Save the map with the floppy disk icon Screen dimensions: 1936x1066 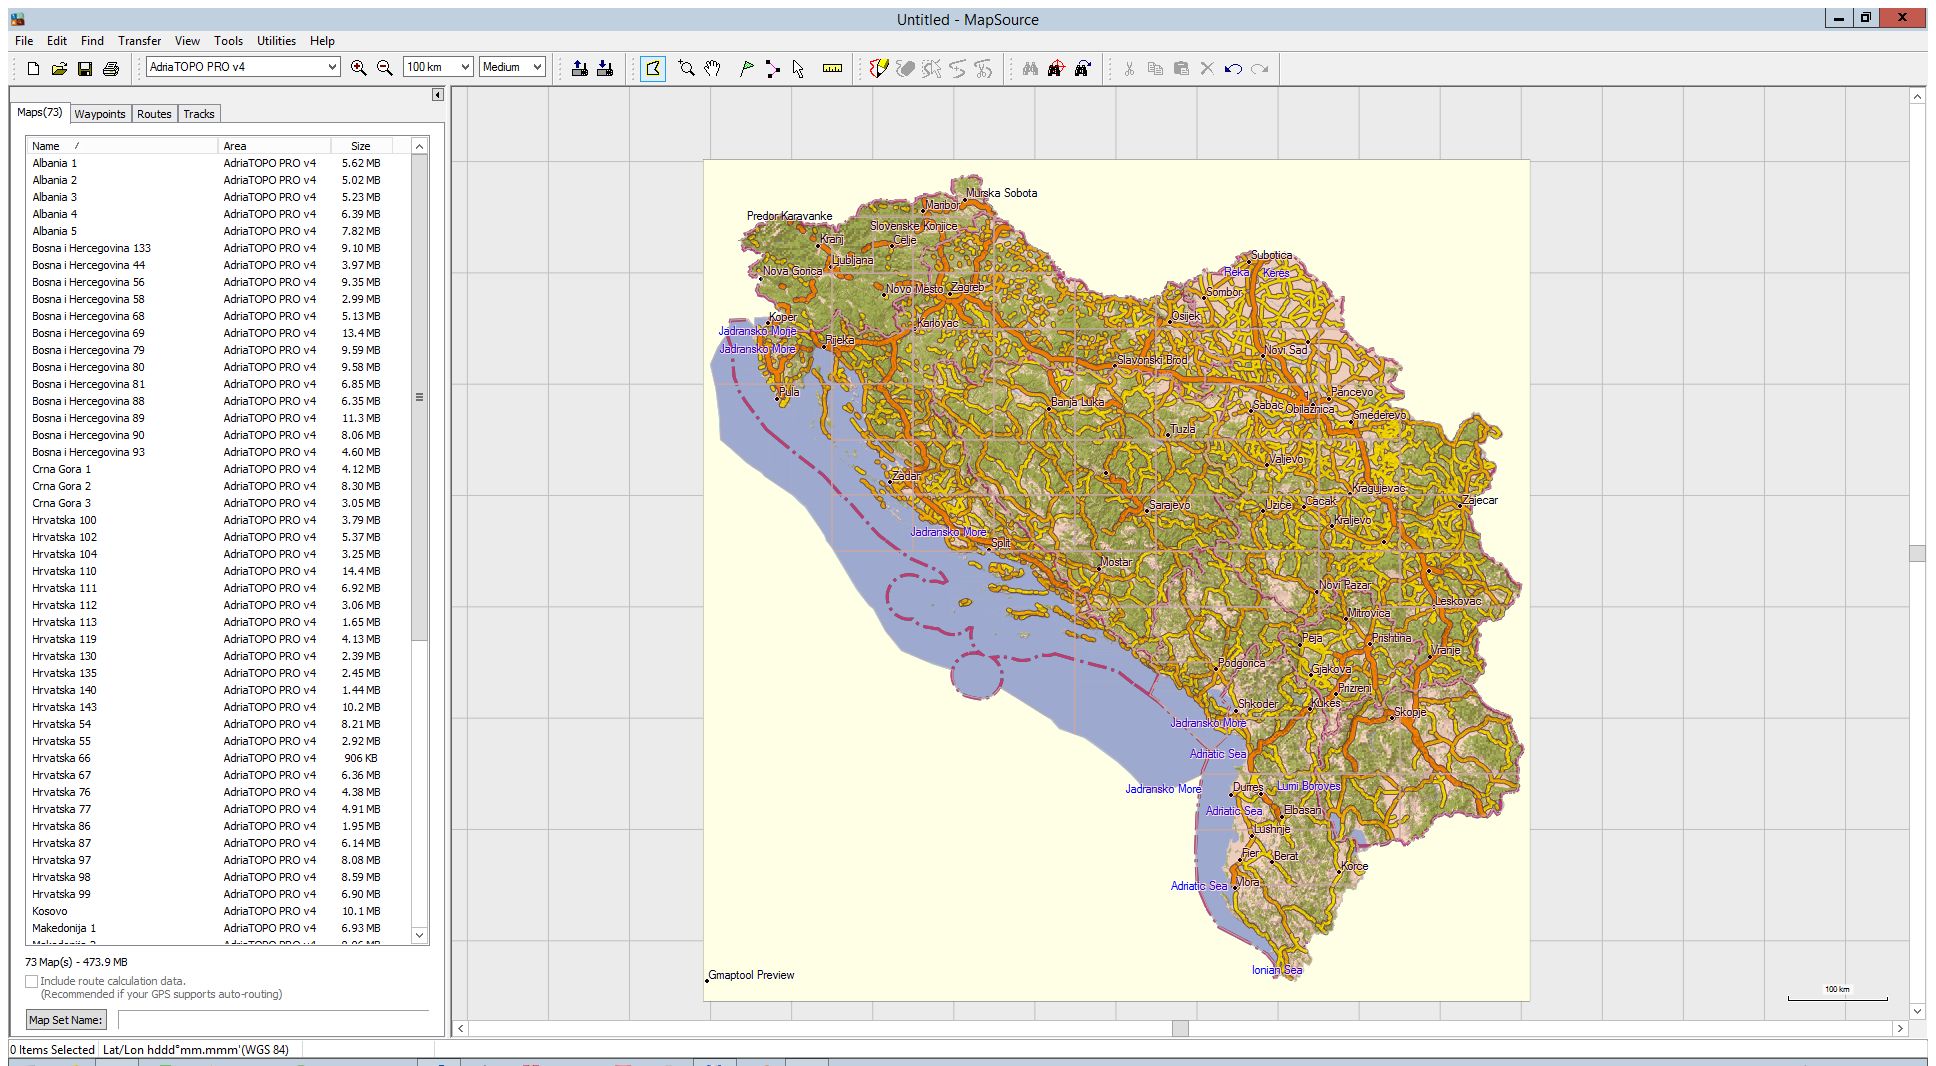[x=85, y=69]
